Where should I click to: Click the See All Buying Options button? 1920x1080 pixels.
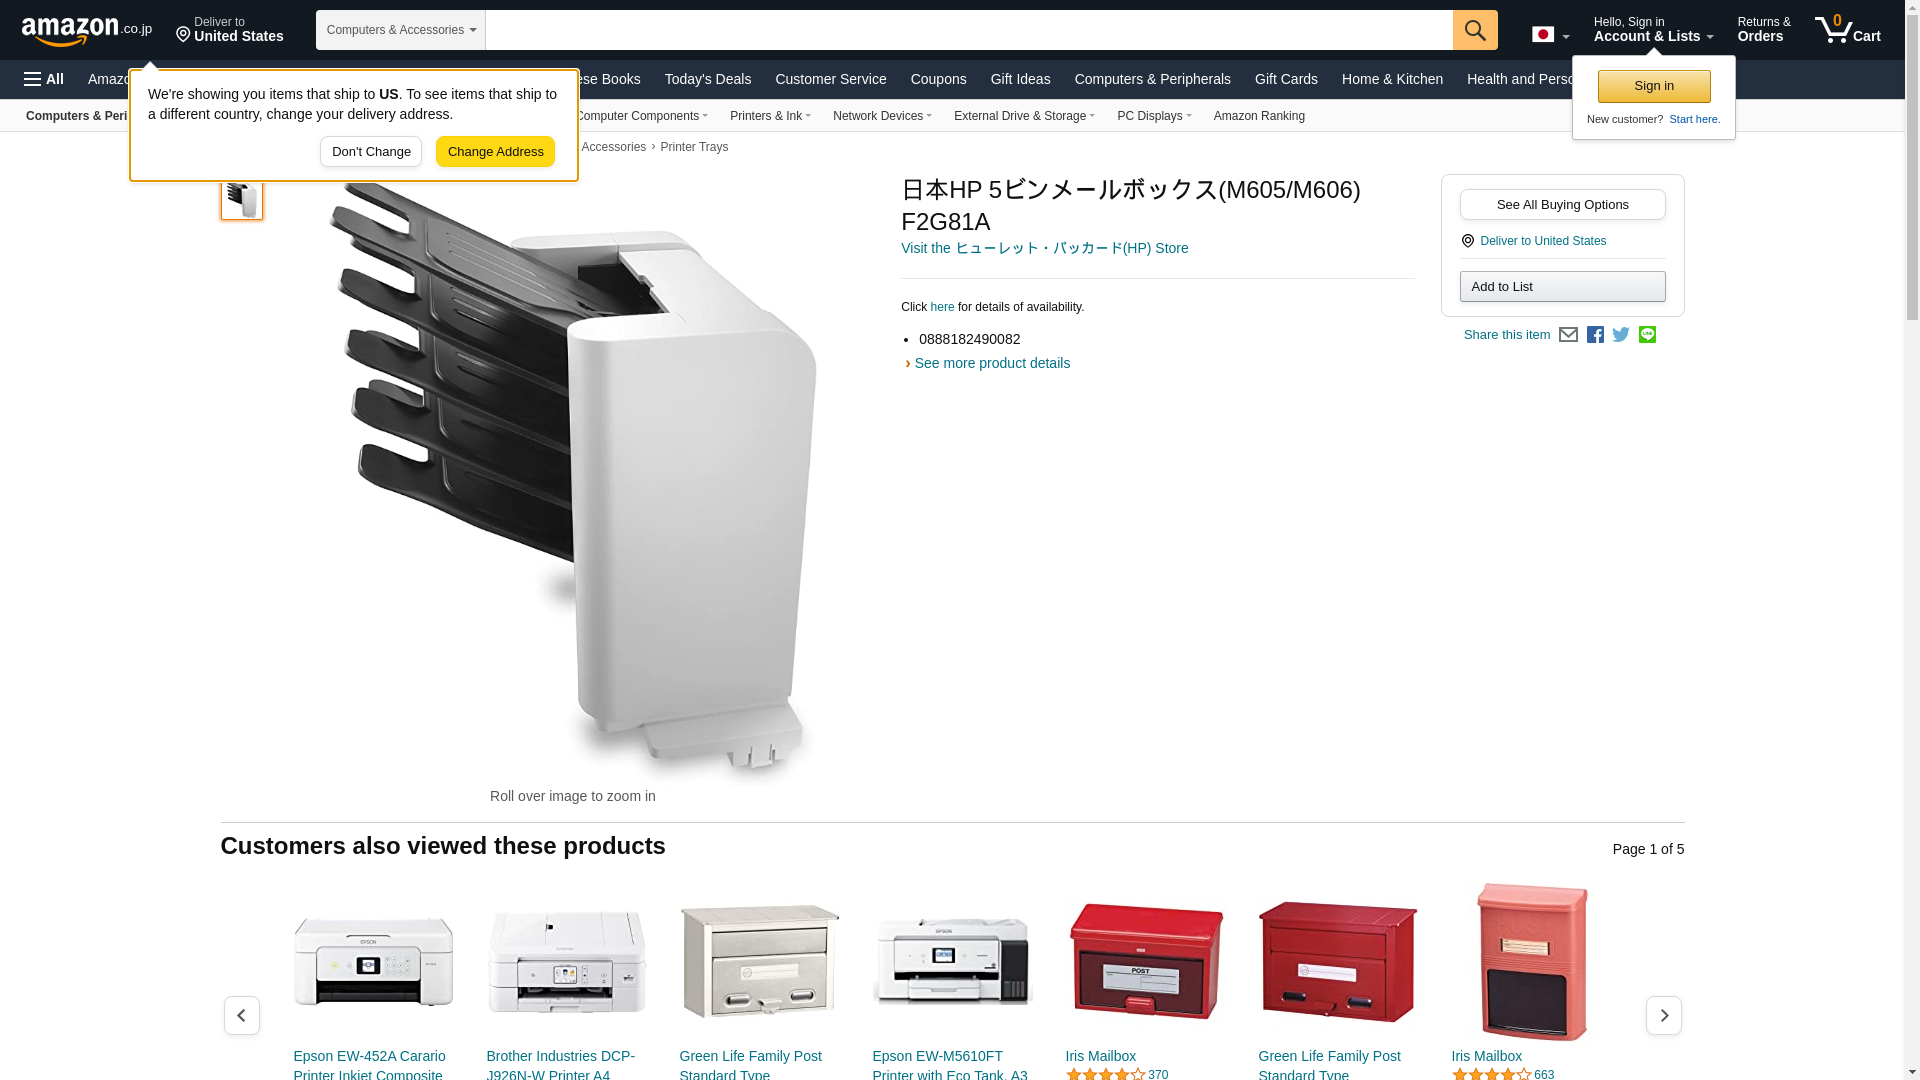(x=1563, y=205)
